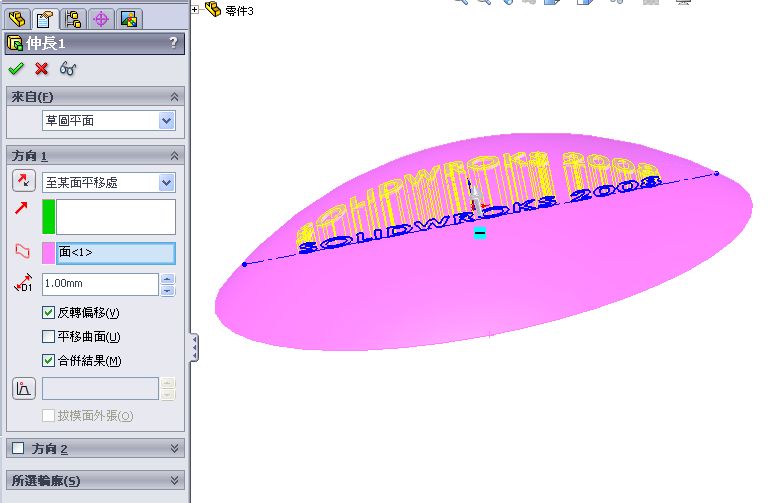Screen dimensions: 771x503
Task: Click the panel collapse splitter handle
Action: click(195, 348)
